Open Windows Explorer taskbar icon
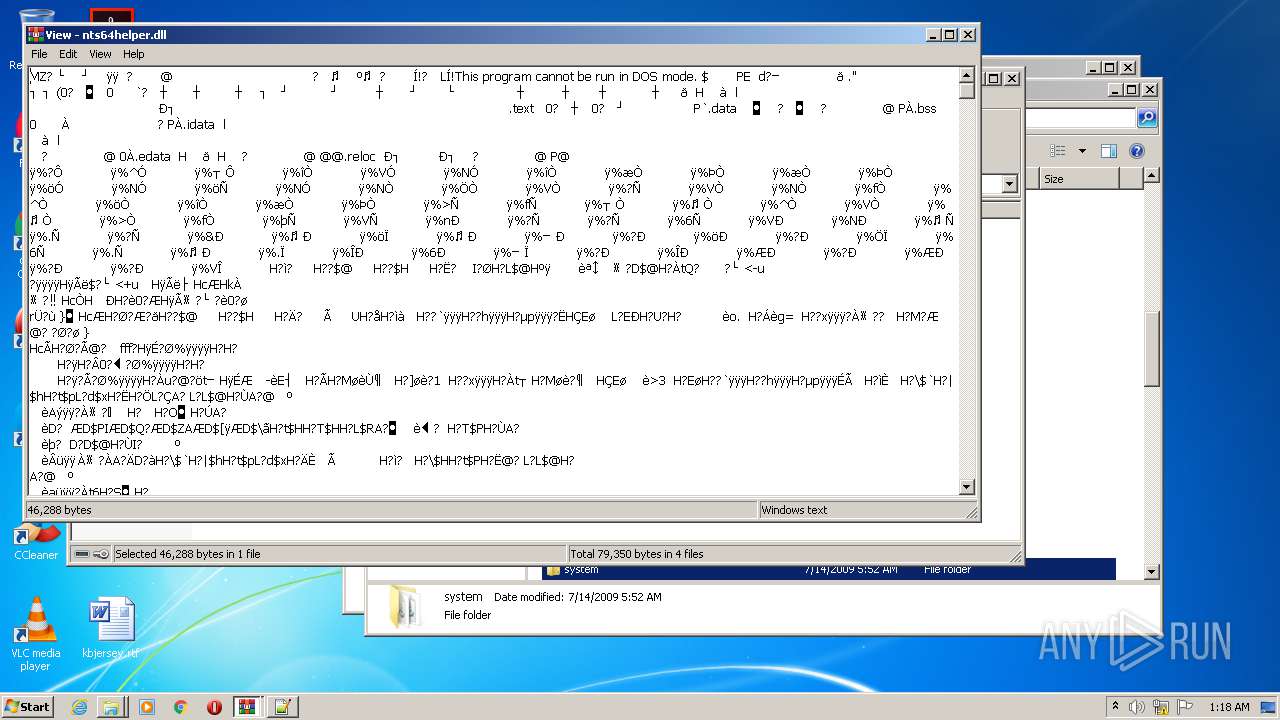The width and height of the screenshot is (1280, 720). pos(111,707)
